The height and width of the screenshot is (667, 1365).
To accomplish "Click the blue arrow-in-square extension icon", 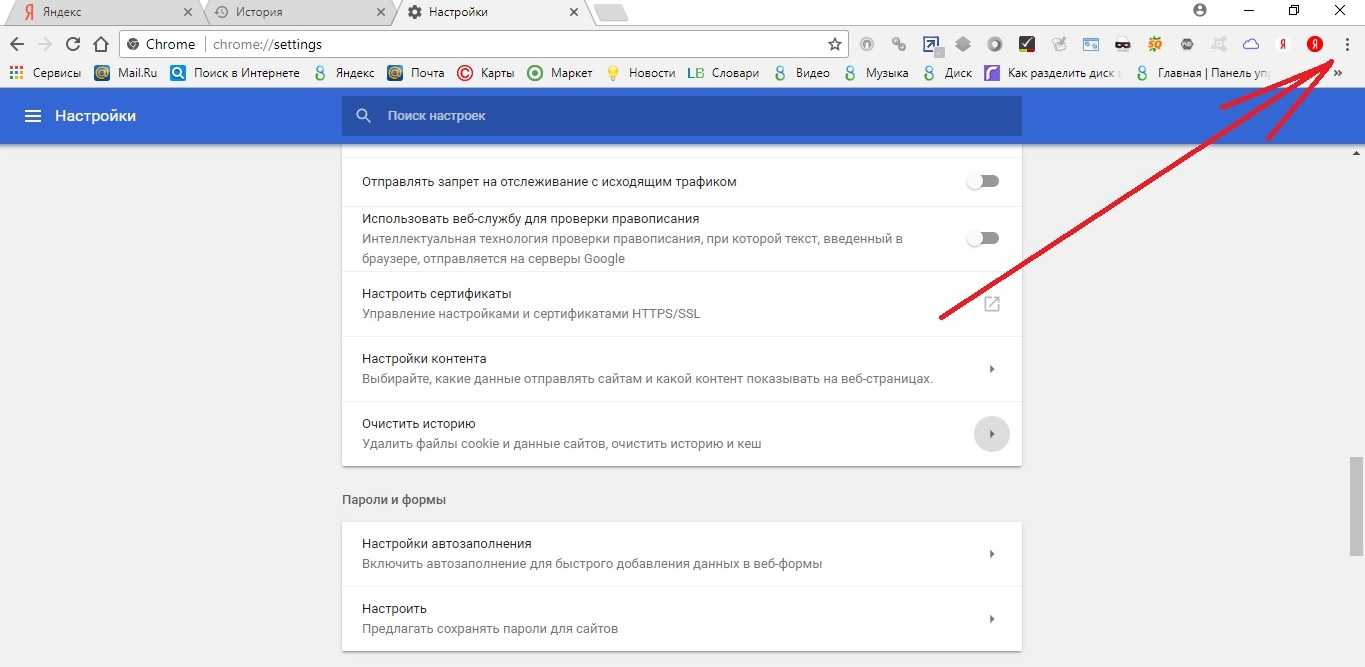I will click(931, 44).
